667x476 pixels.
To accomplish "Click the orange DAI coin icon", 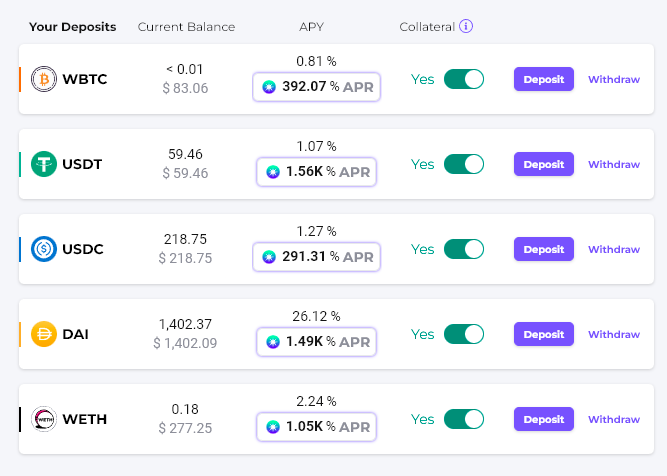I will [x=44, y=334].
